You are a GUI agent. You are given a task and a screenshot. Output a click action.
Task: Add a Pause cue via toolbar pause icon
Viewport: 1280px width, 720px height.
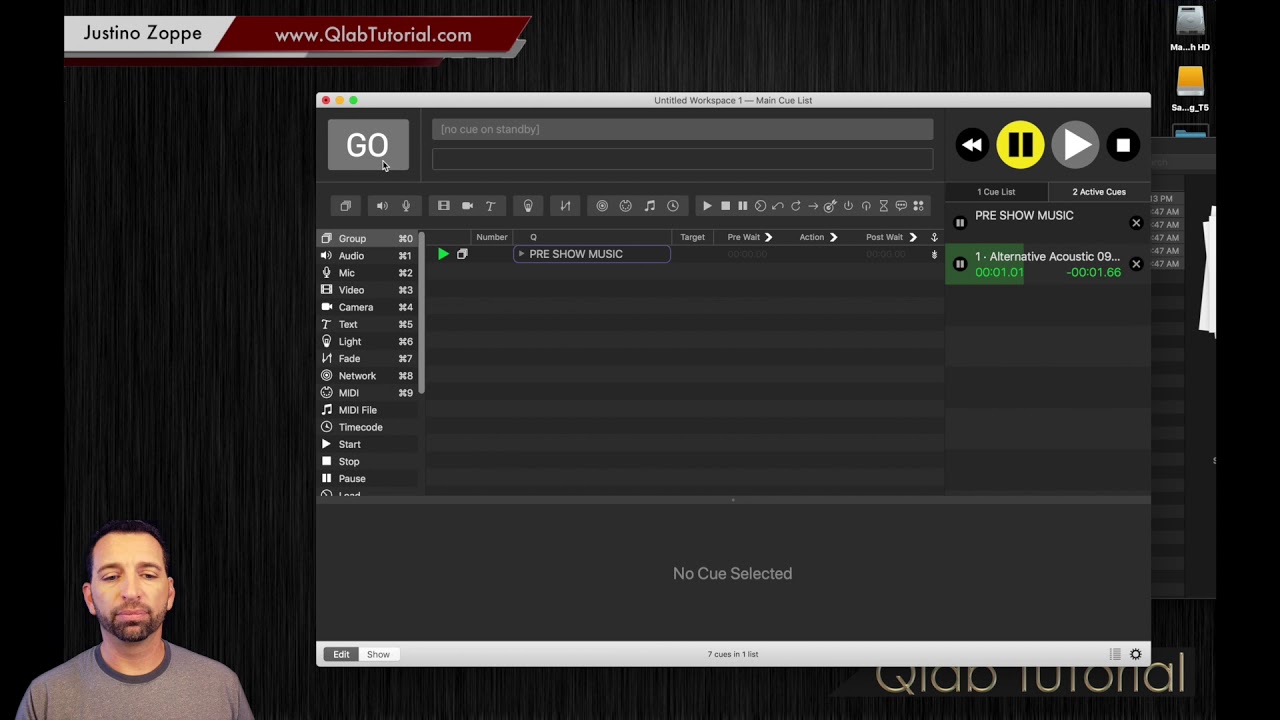pyautogui.click(x=742, y=206)
